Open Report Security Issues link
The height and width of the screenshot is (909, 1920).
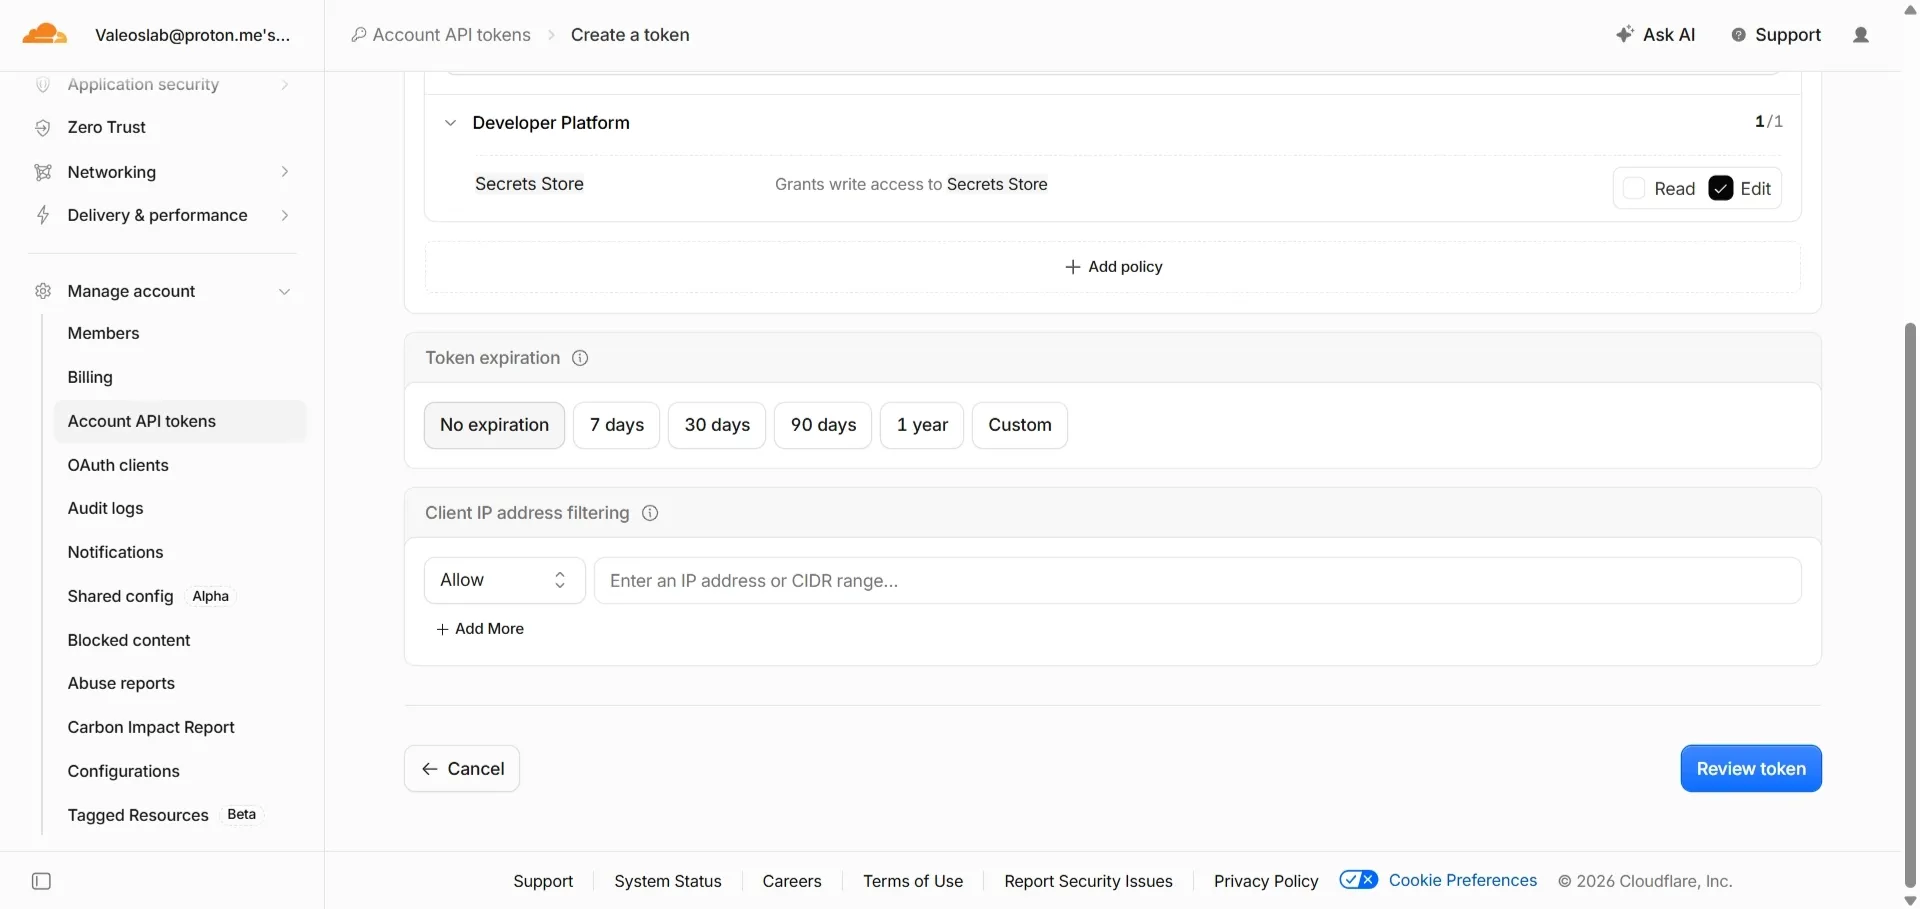point(1088,881)
